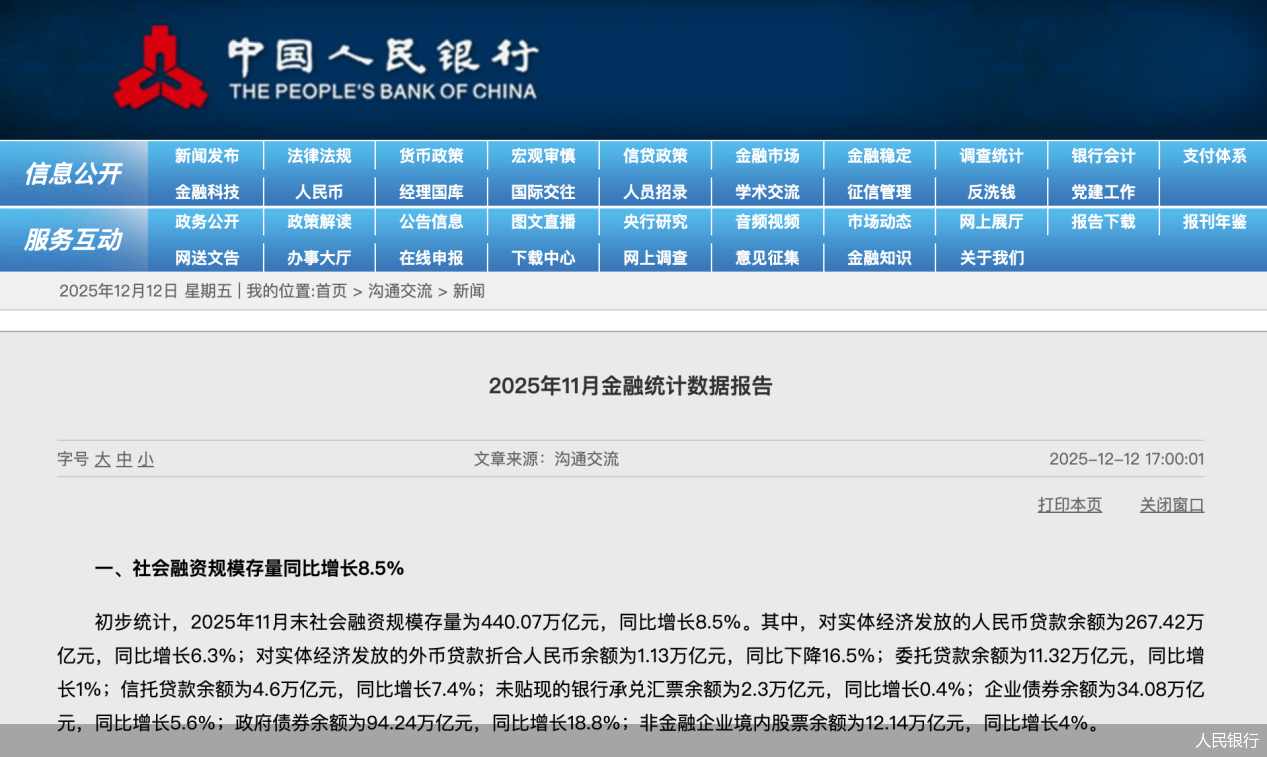Click 打印本页 to print the article
Image resolution: width=1267 pixels, height=757 pixels.
[x=1069, y=505]
